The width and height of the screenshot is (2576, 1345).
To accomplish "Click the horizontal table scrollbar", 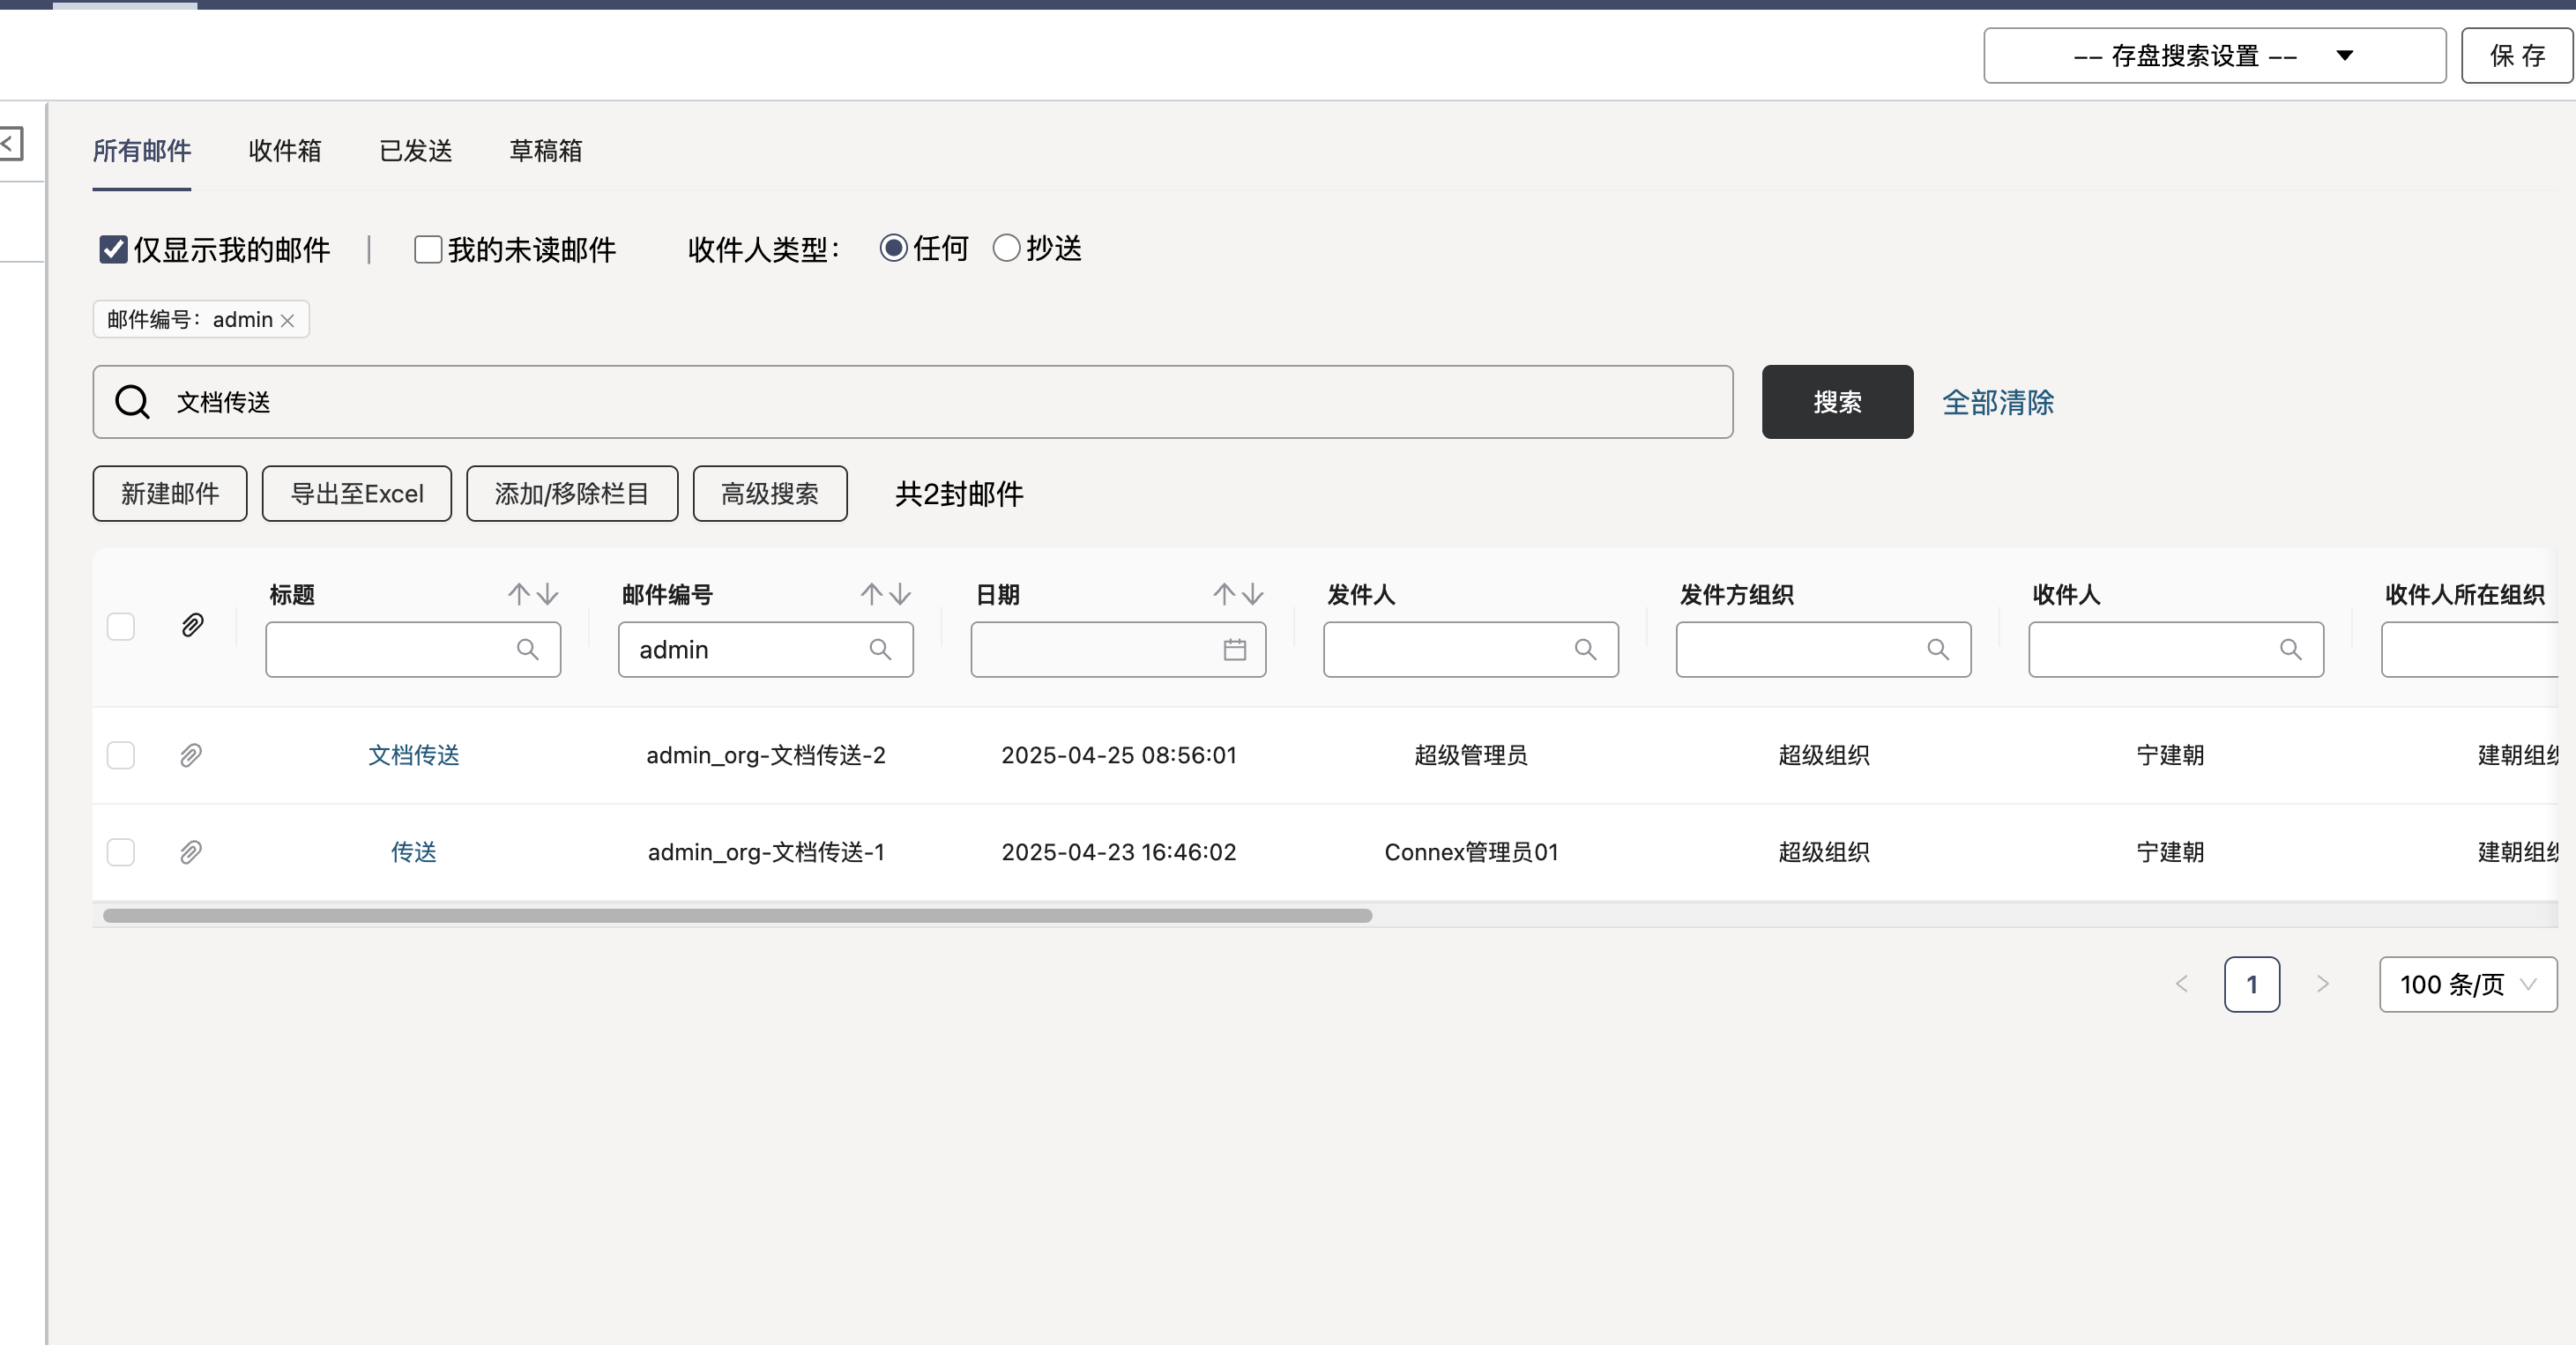I will pos(737,916).
